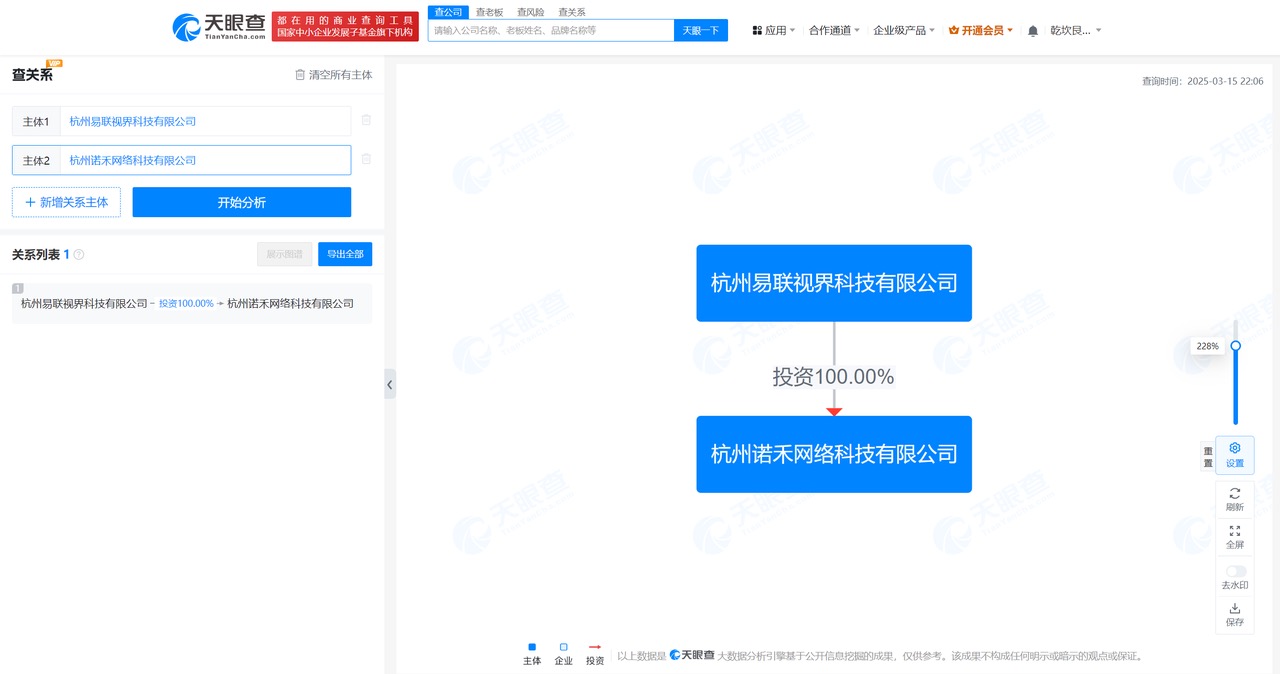Save the relationship graph image

[x=1235, y=614]
